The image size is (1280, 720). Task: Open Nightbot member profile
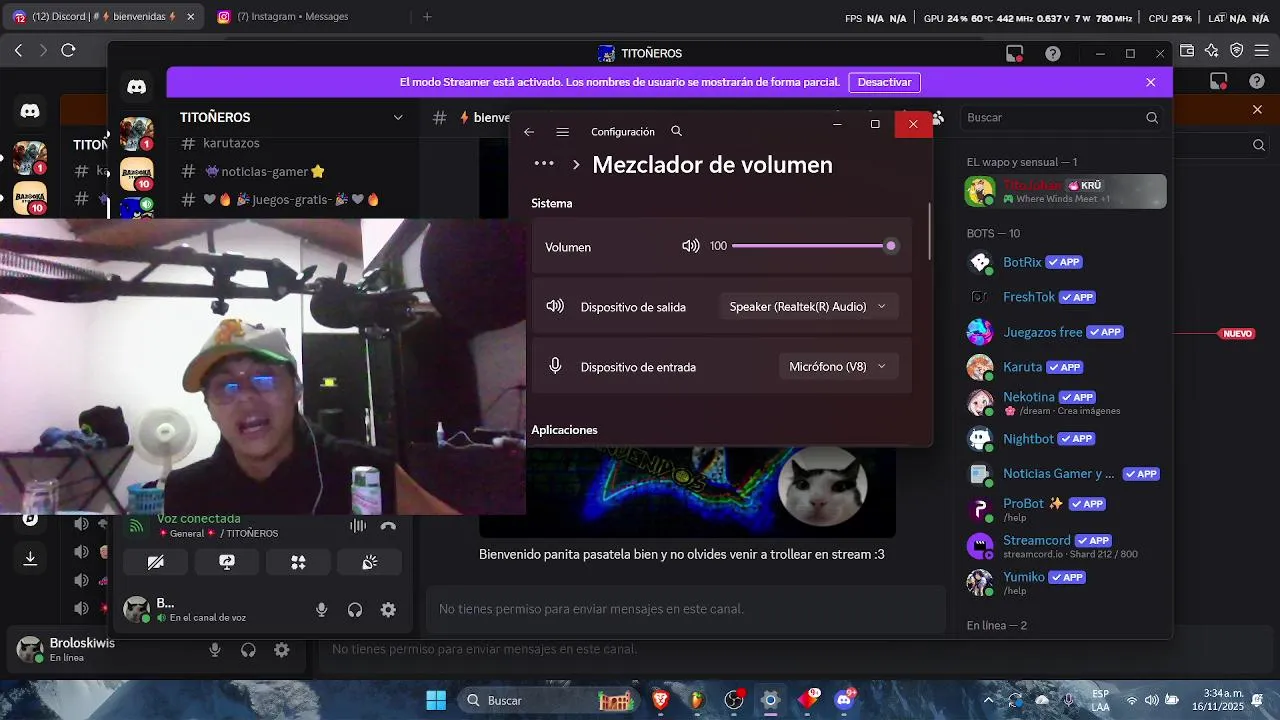(x=1065, y=438)
